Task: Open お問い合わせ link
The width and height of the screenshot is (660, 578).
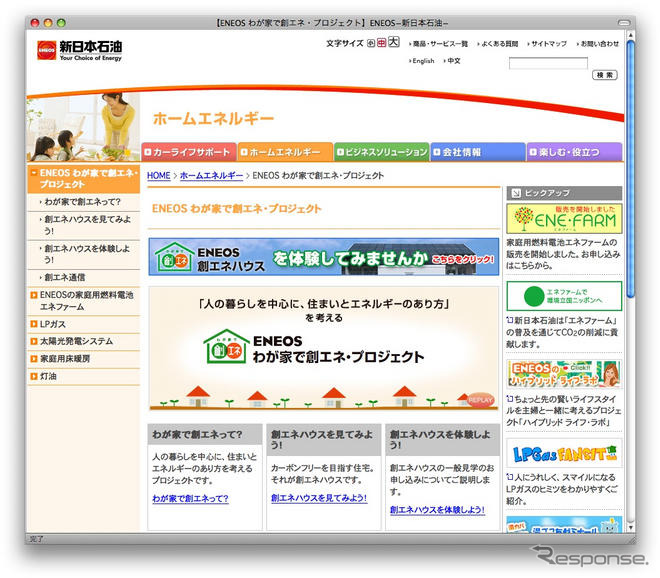Action: 598,44
